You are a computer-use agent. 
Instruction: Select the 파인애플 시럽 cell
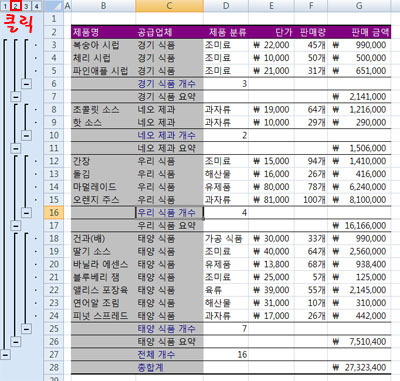tap(103, 71)
